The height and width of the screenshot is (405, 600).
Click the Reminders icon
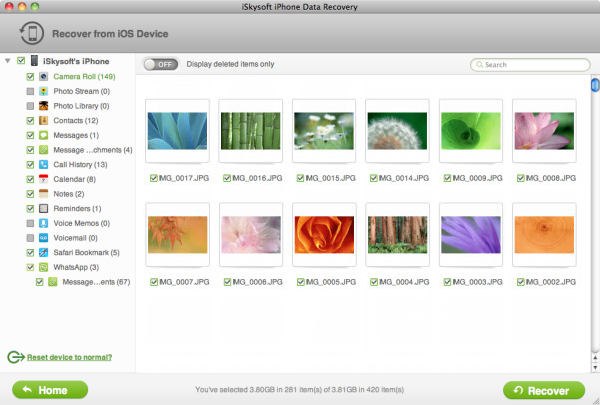point(44,209)
